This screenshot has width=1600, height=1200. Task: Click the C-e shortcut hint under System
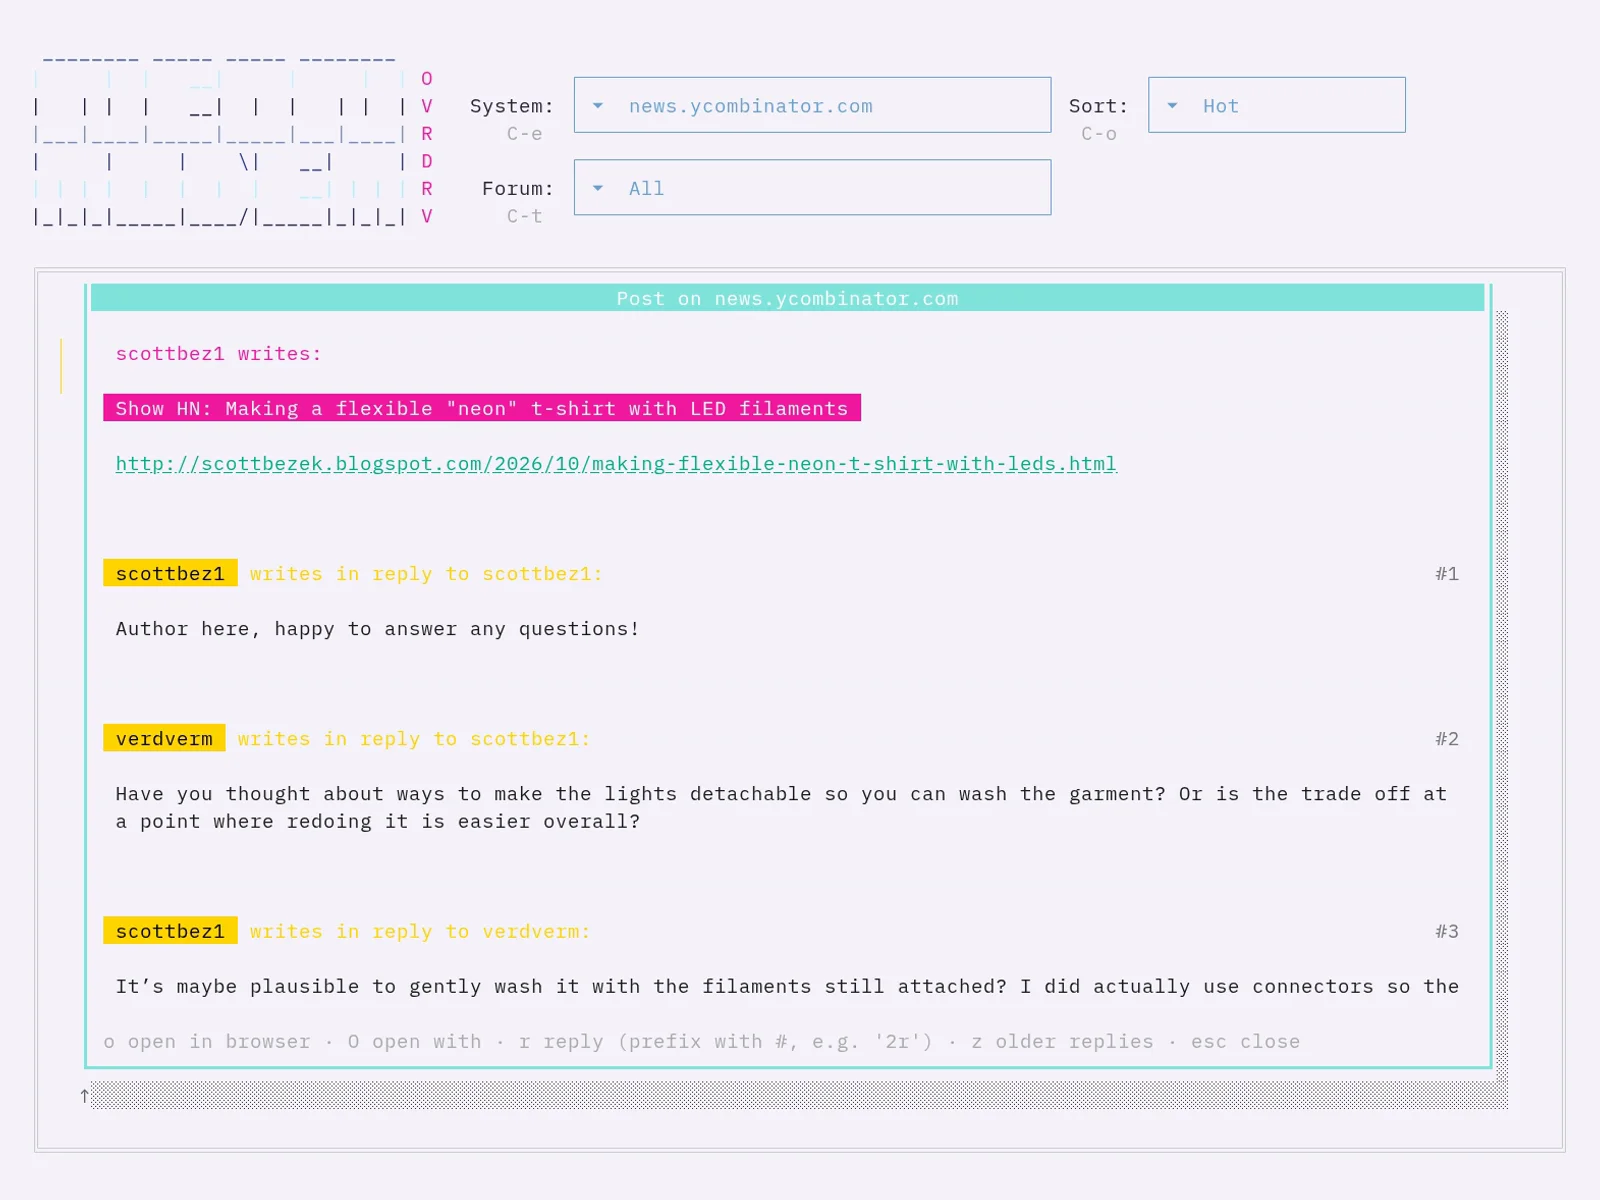tap(524, 133)
